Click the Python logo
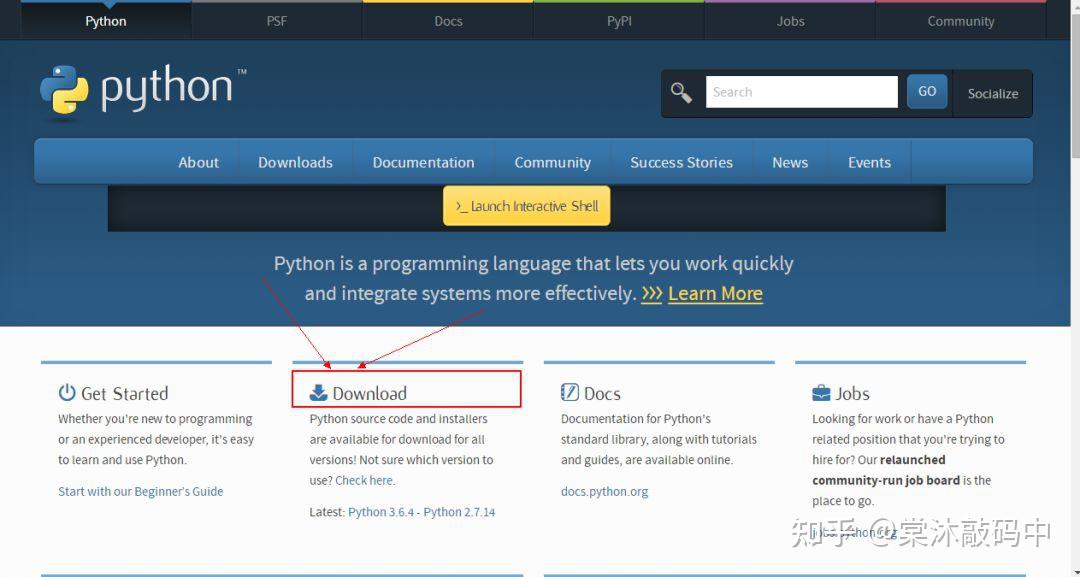The height and width of the screenshot is (577, 1080). click(143, 90)
